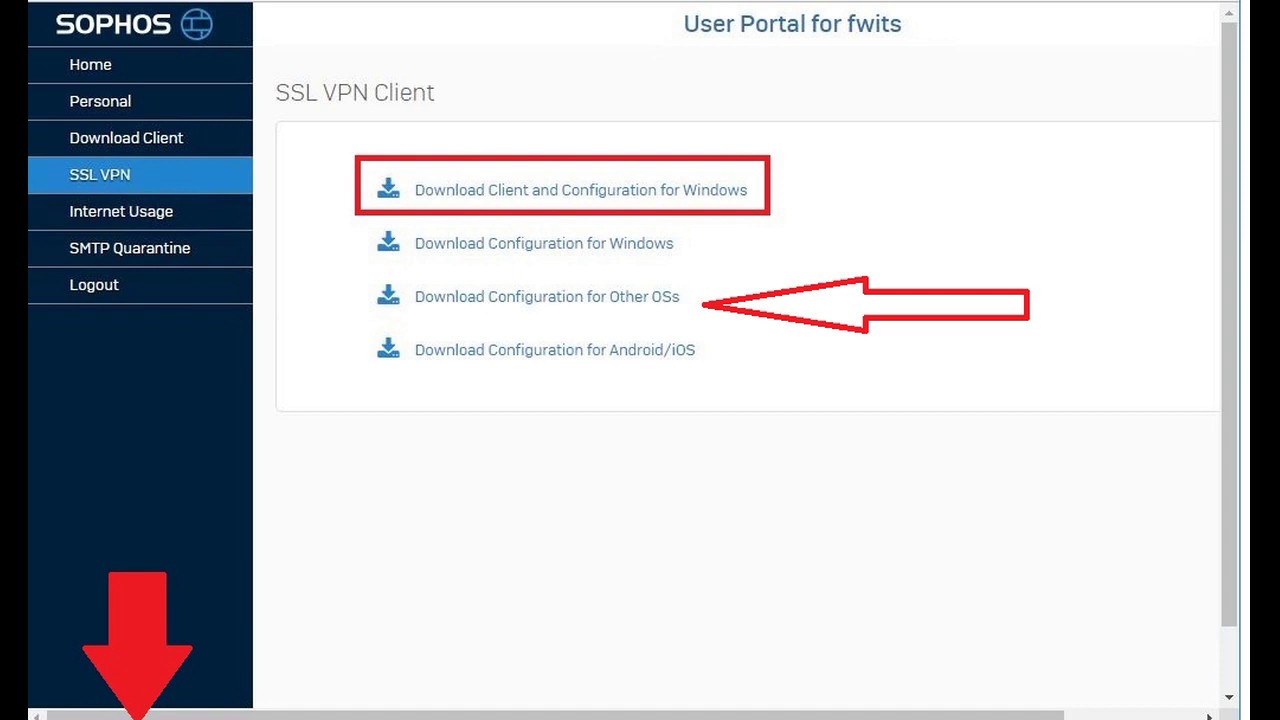The width and height of the screenshot is (1280, 720).
Task: Open SMTP Quarantine page
Action: 140,248
